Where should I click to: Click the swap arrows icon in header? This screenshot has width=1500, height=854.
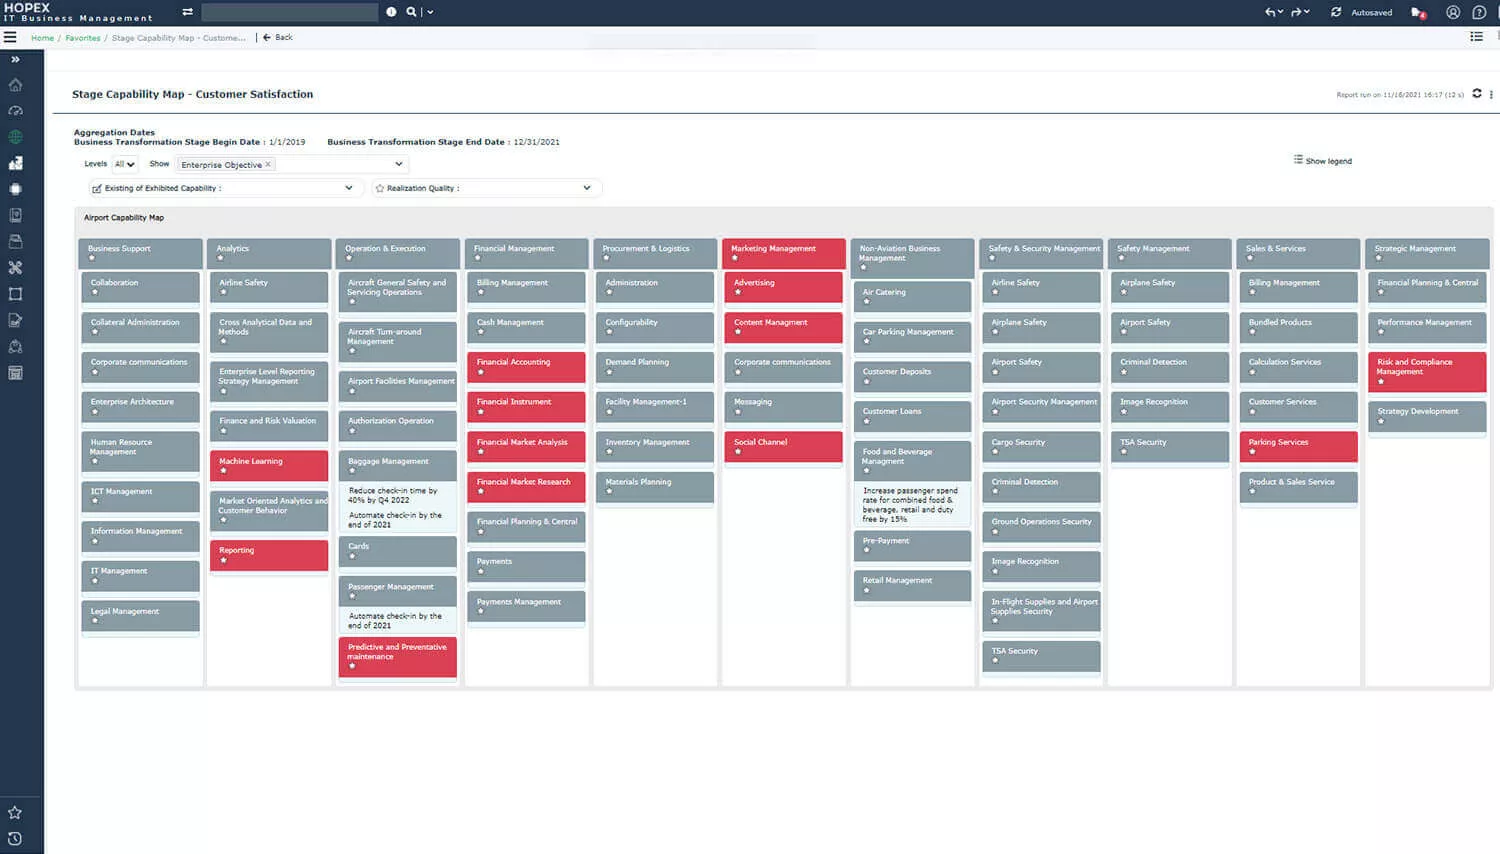187,12
